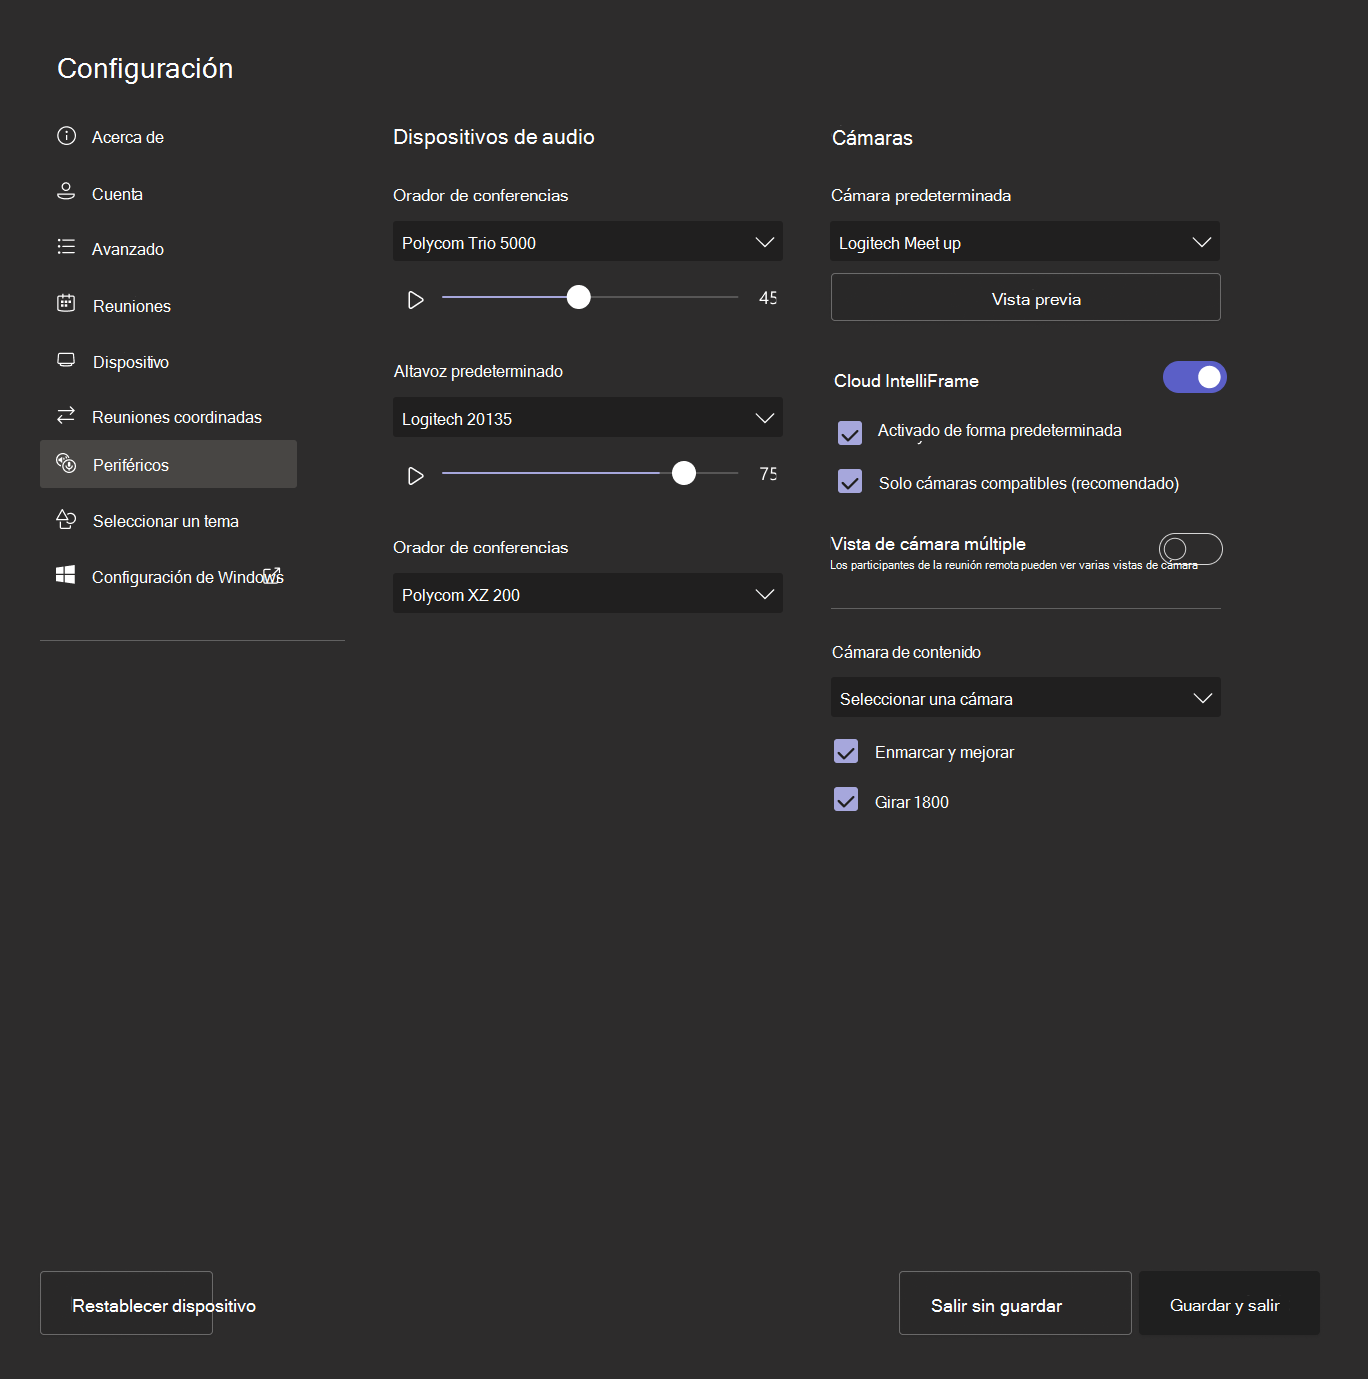Click the Periféricos game controller icon
This screenshot has width=1368, height=1379.
click(x=66, y=463)
